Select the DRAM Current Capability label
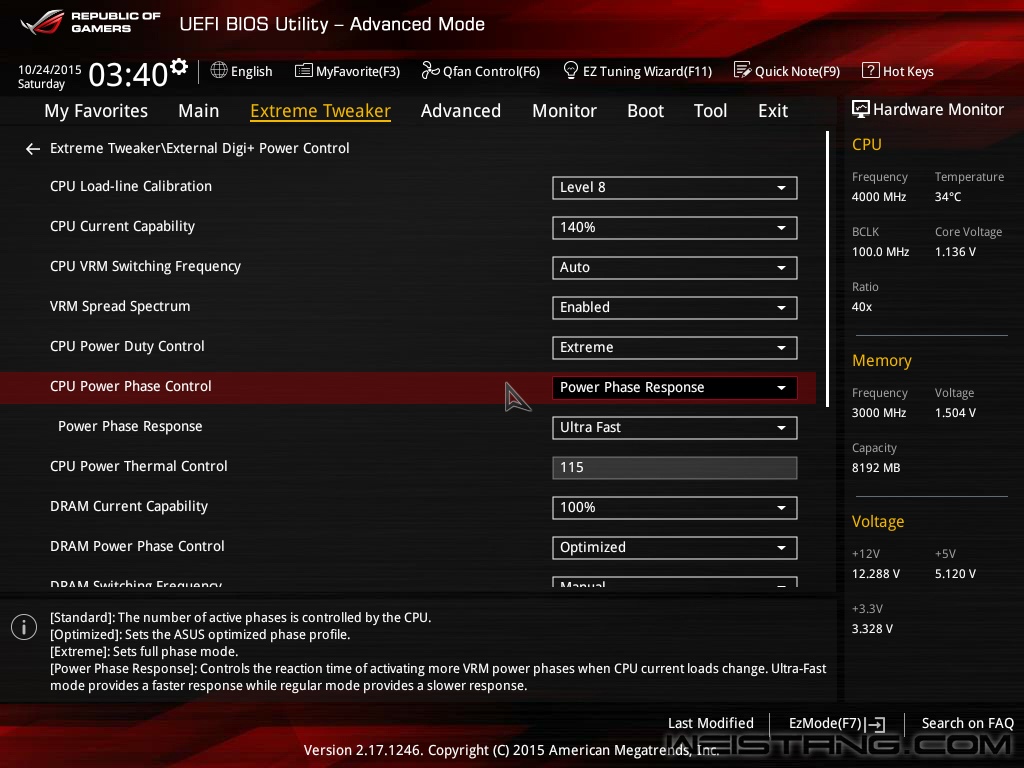This screenshot has height=768, width=1024. (129, 506)
